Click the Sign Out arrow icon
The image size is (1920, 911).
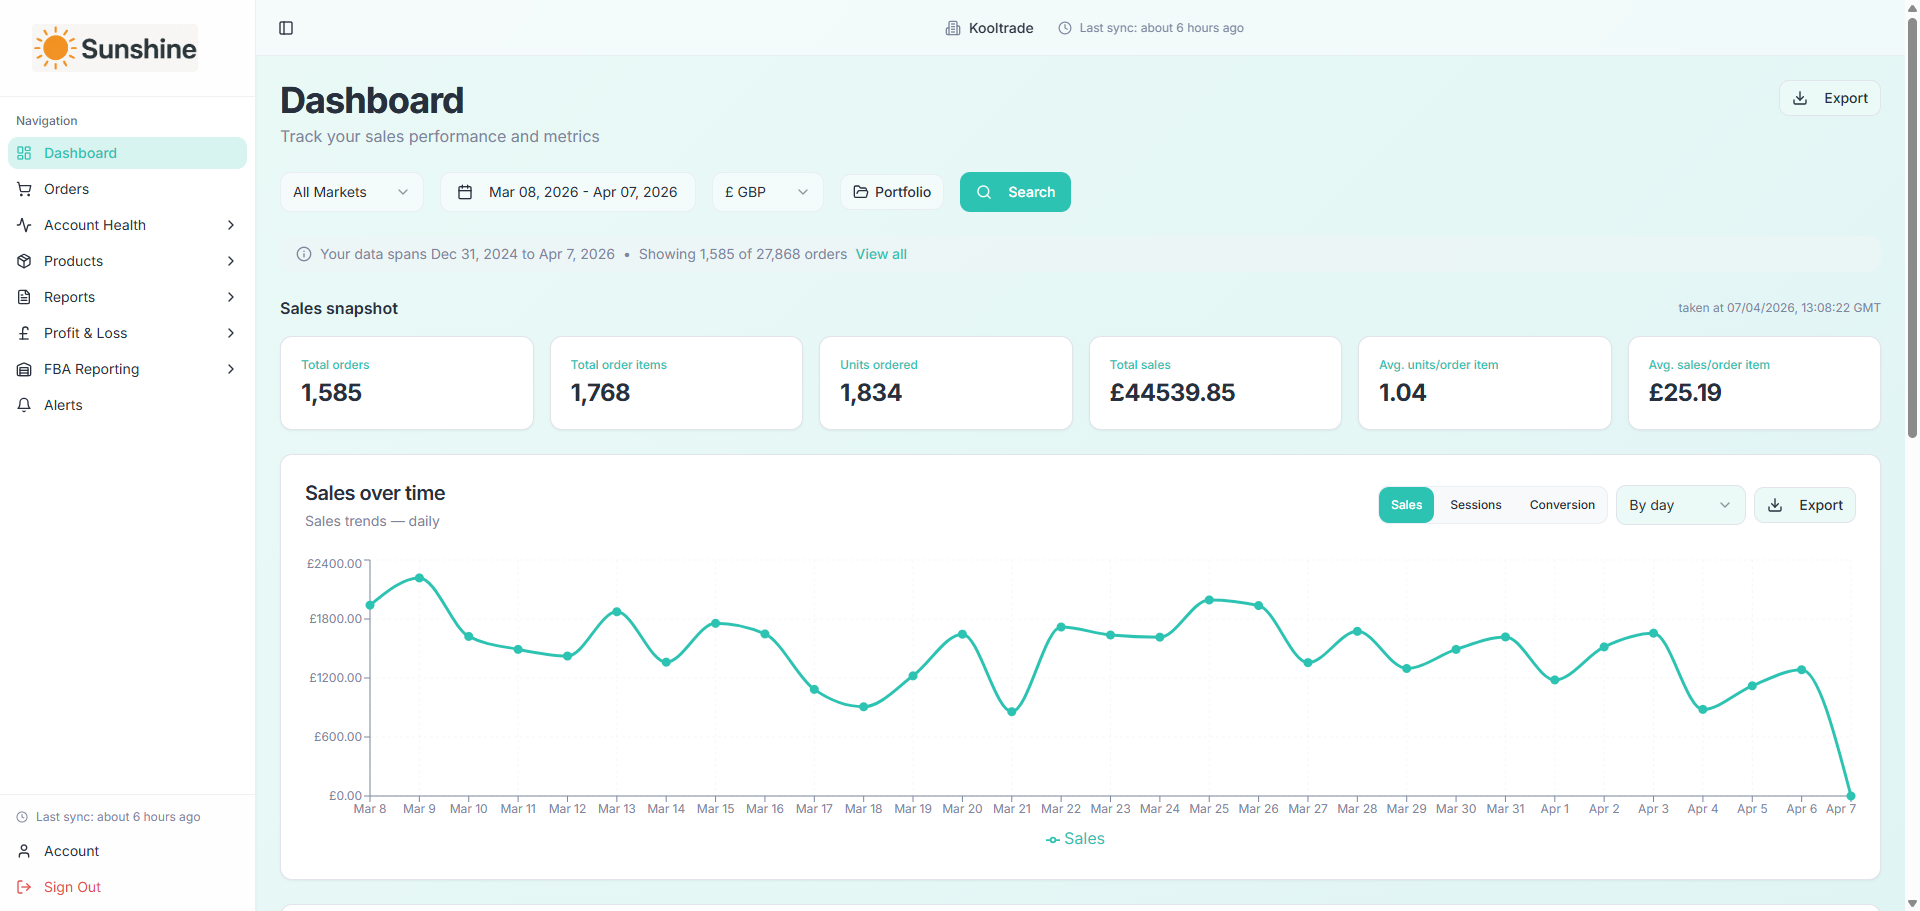24,887
